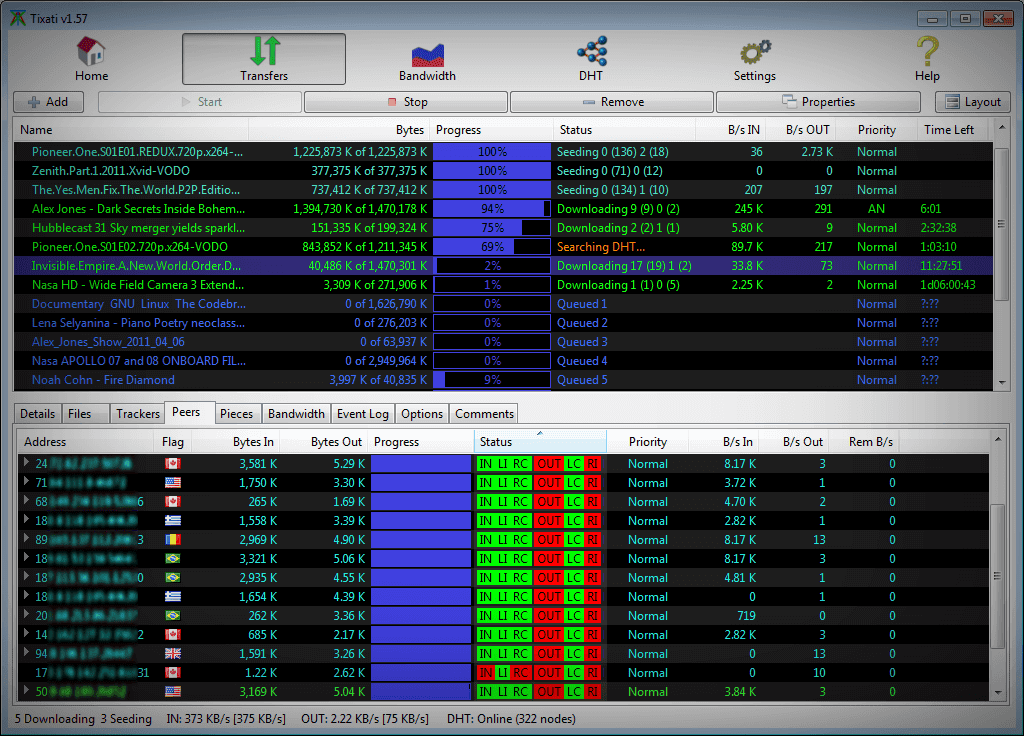Open the lower Bandwidth tab
Screen dimensions: 1024x736
pos(296,414)
